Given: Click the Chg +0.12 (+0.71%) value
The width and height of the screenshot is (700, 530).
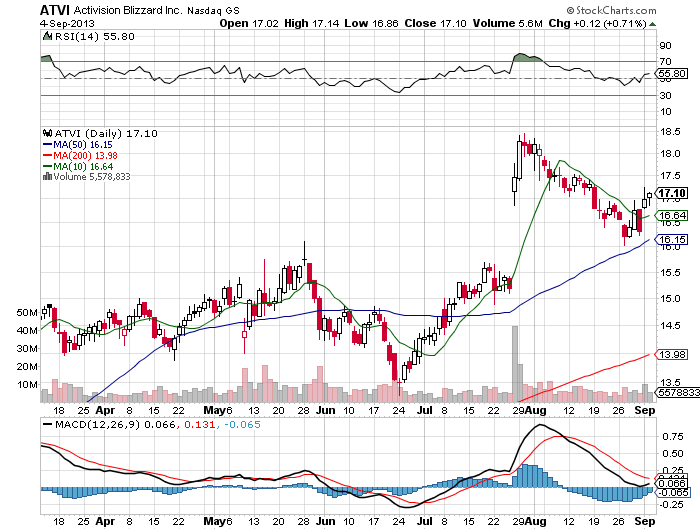Looking at the screenshot, I should pyautogui.click(x=597, y=23).
